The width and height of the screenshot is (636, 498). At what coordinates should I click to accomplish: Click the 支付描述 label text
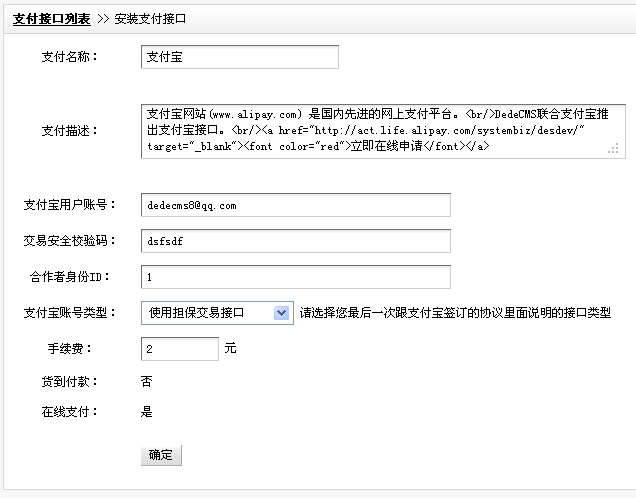69,131
